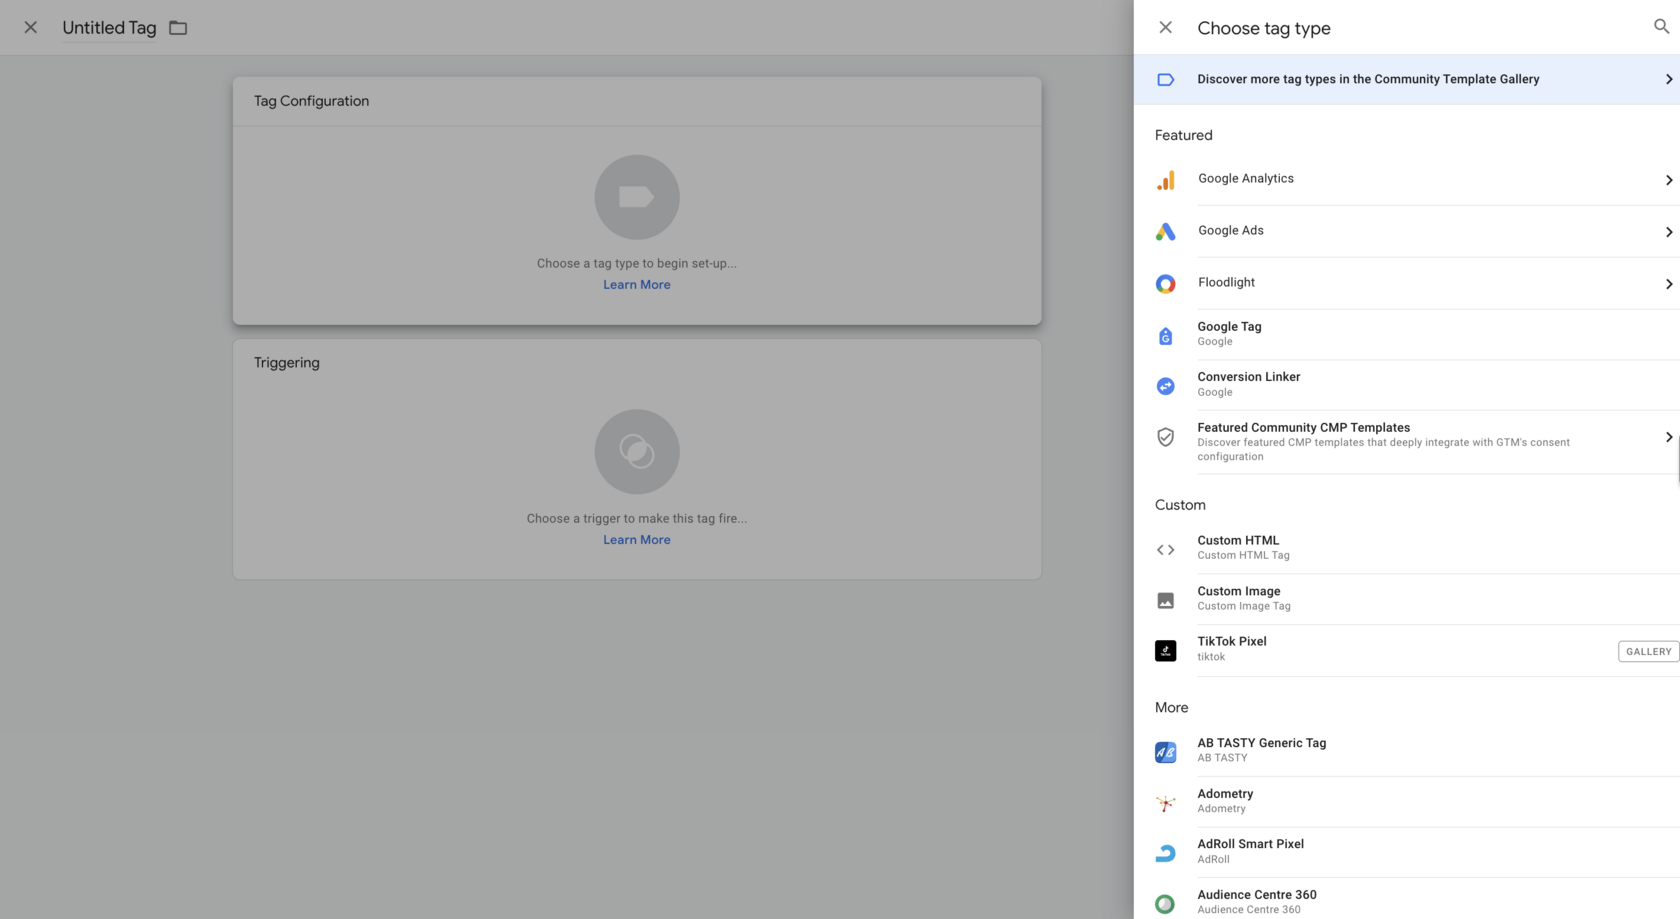Click the Tag Configuration placeholder tag icon
Image resolution: width=1680 pixels, height=919 pixels.
637,197
